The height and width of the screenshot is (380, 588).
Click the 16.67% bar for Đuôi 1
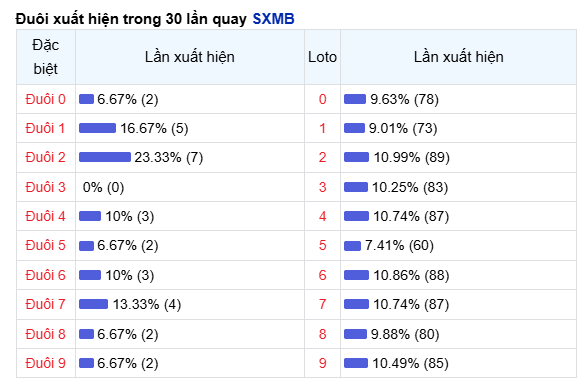pyautogui.click(x=98, y=128)
